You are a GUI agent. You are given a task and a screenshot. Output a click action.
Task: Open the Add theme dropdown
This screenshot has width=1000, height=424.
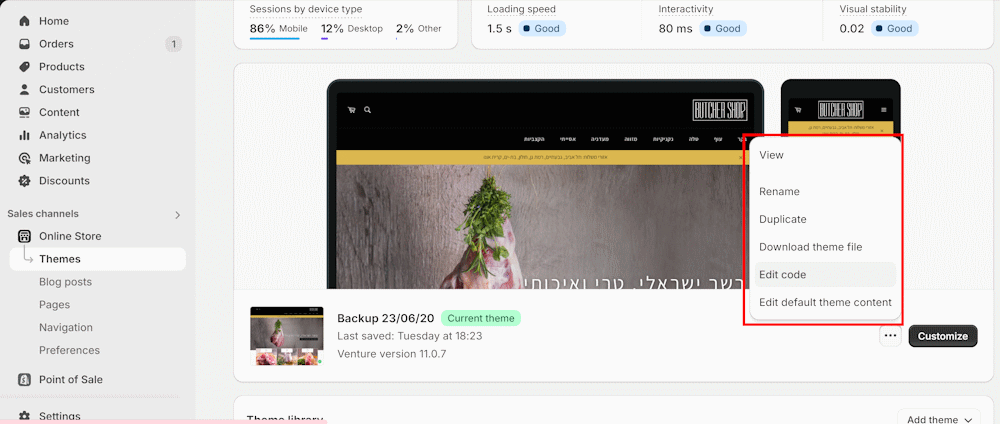tap(939, 419)
